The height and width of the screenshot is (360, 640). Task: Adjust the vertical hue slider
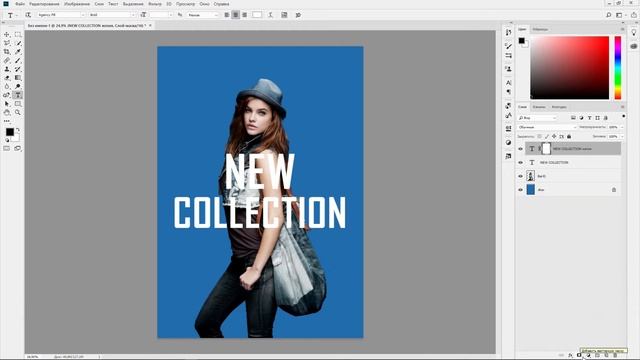[x=618, y=68]
